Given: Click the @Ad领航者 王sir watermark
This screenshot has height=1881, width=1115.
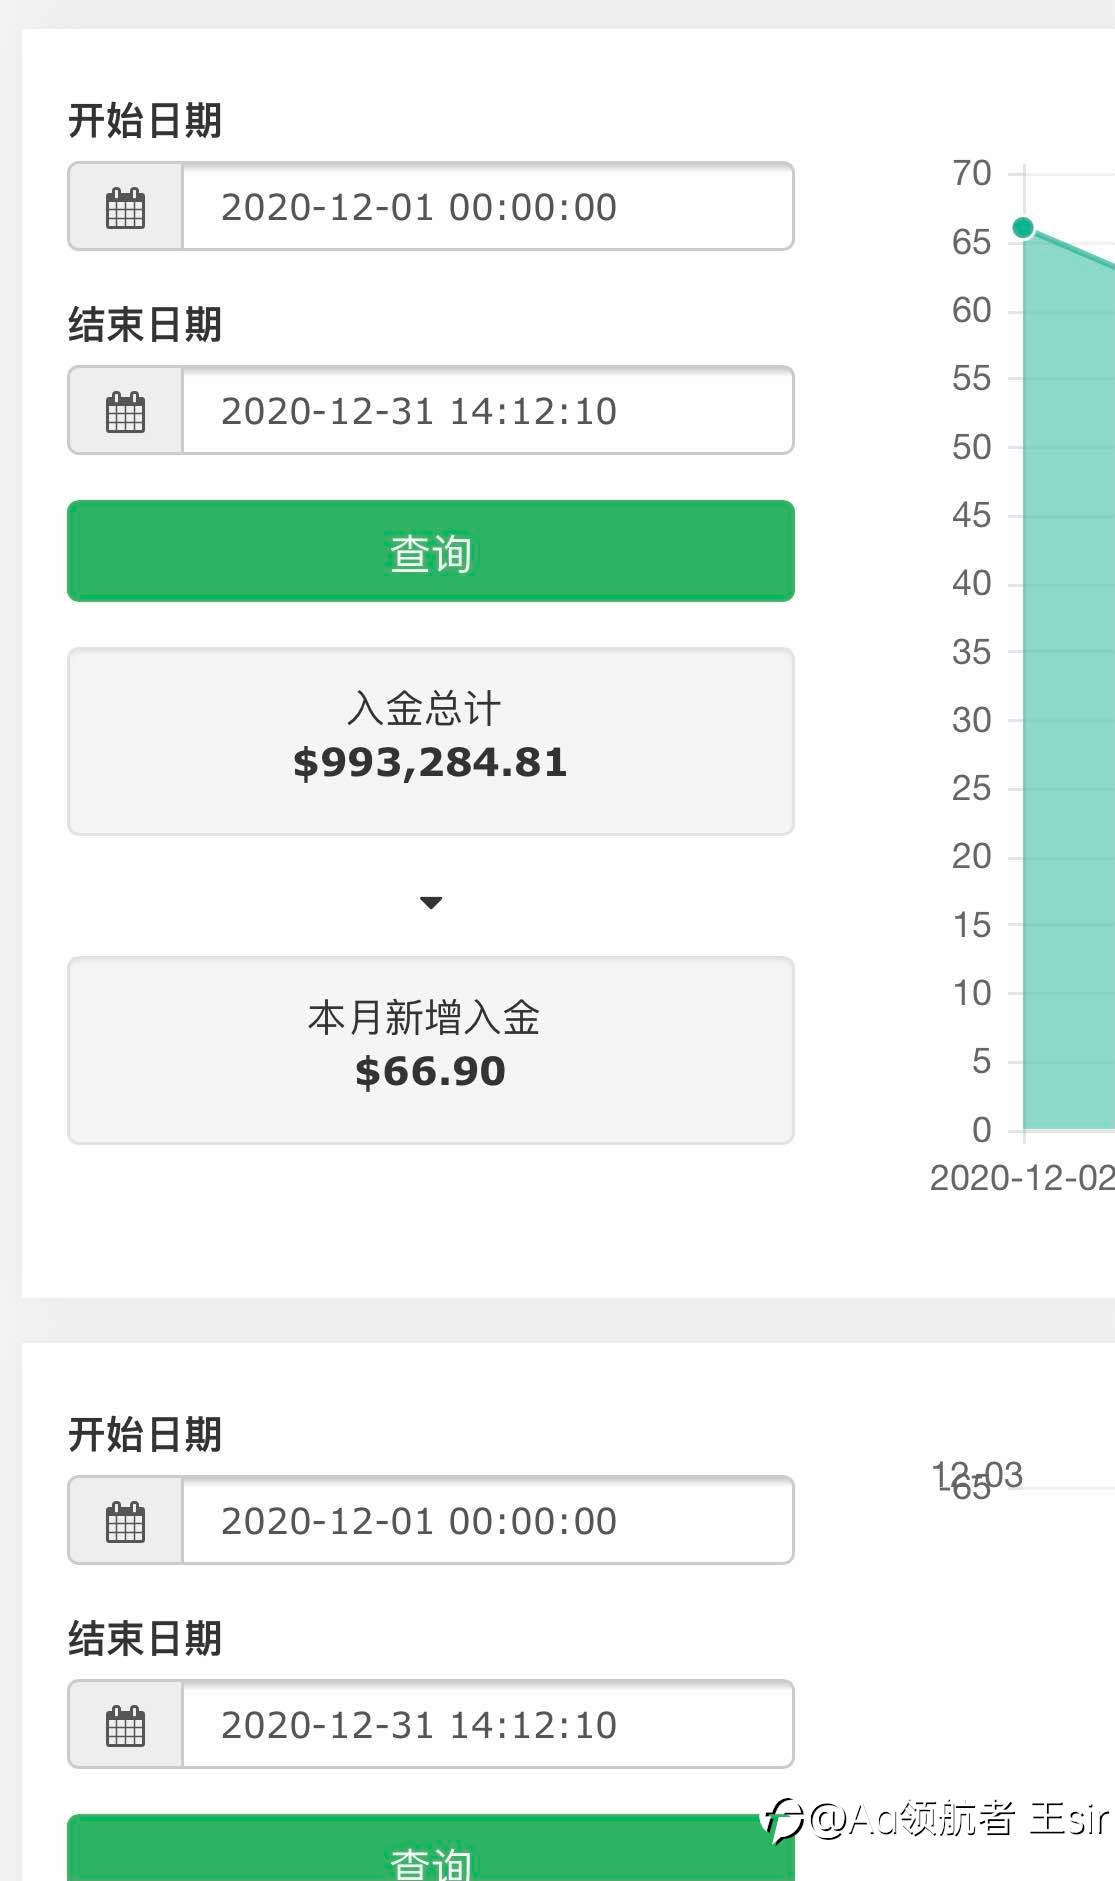Looking at the screenshot, I should (938, 1818).
